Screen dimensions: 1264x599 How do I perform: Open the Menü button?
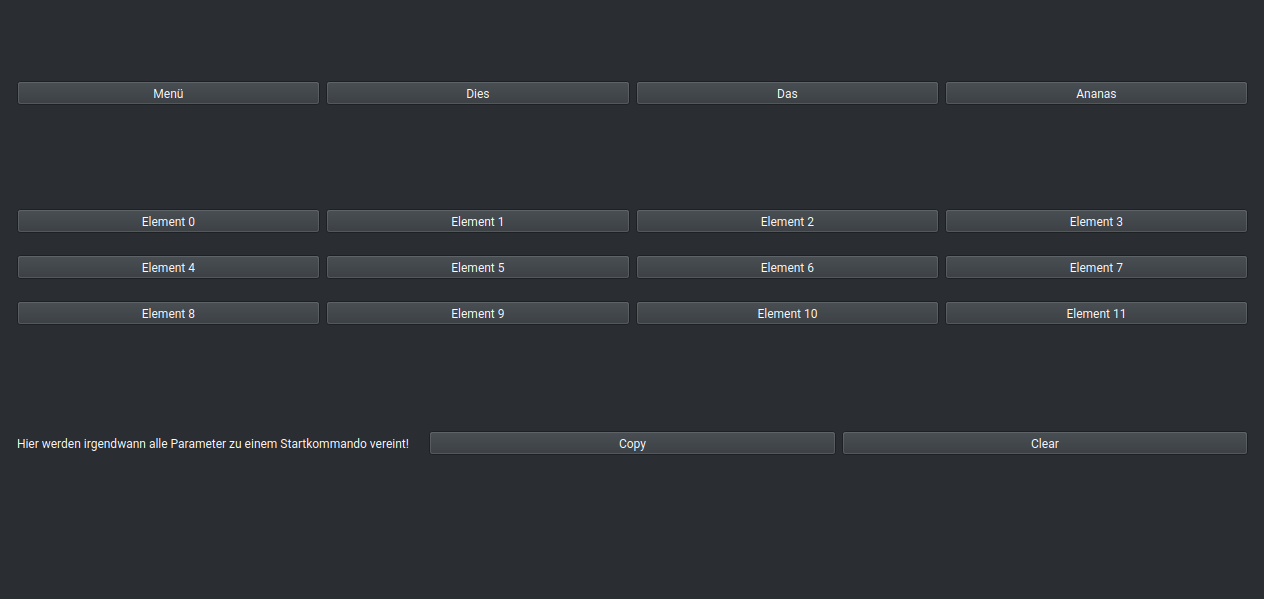[x=168, y=93]
